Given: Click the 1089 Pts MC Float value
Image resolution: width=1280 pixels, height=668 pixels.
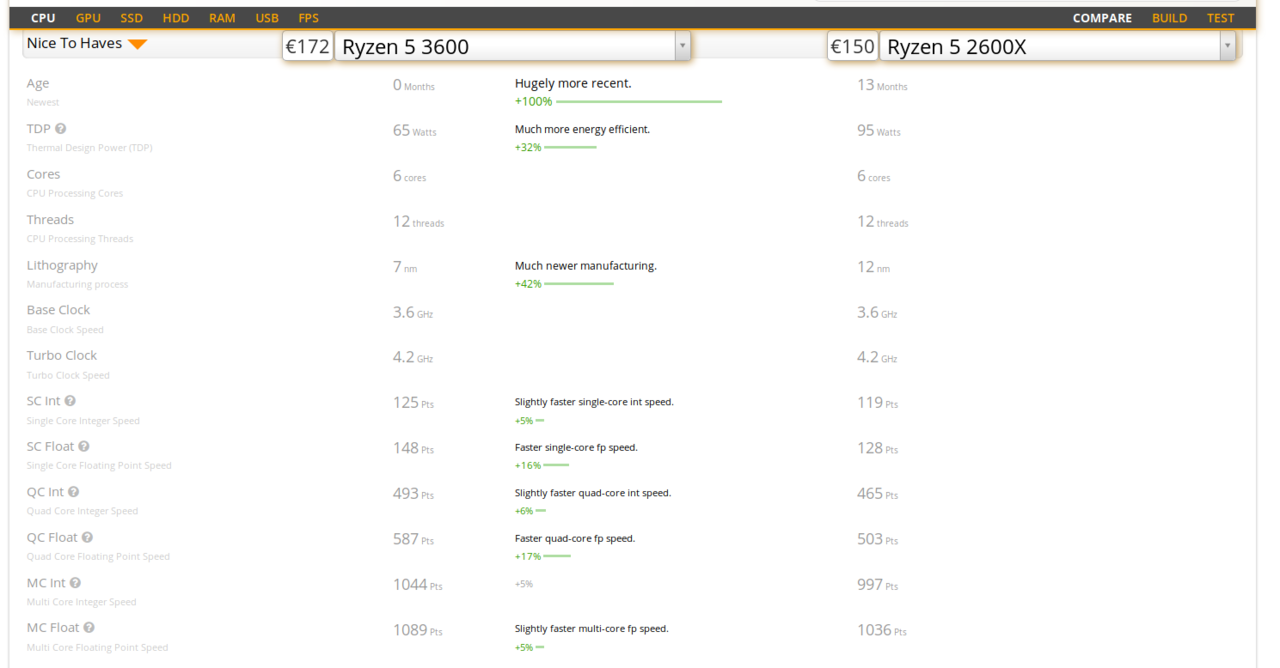Looking at the screenshot, I should pos(418,630).
